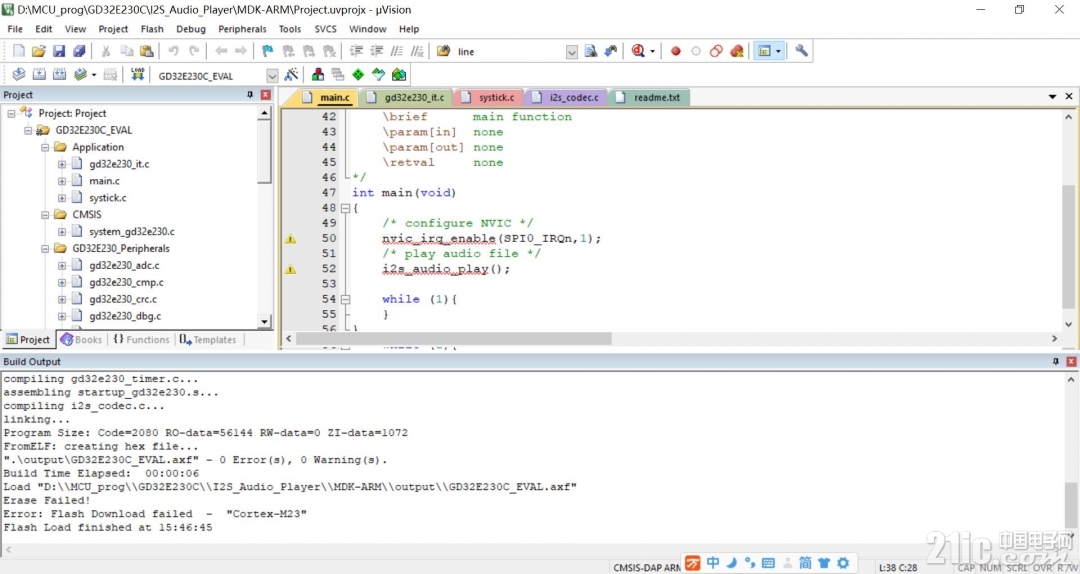Click the Manage Run-Time Environment green diamond icon
Screen dimensions: 1080x574
pos(357,74)
